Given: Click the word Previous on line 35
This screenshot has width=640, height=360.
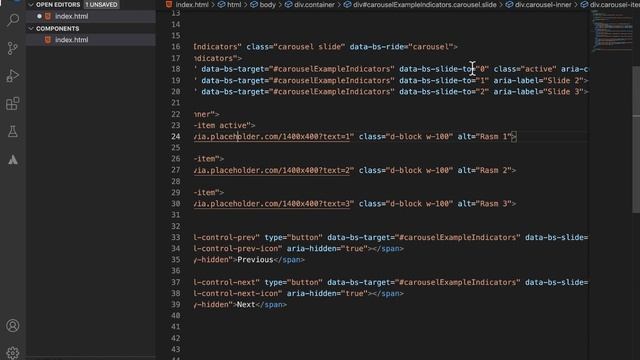Looking at the screenshot, I should (x=255, y=260).
